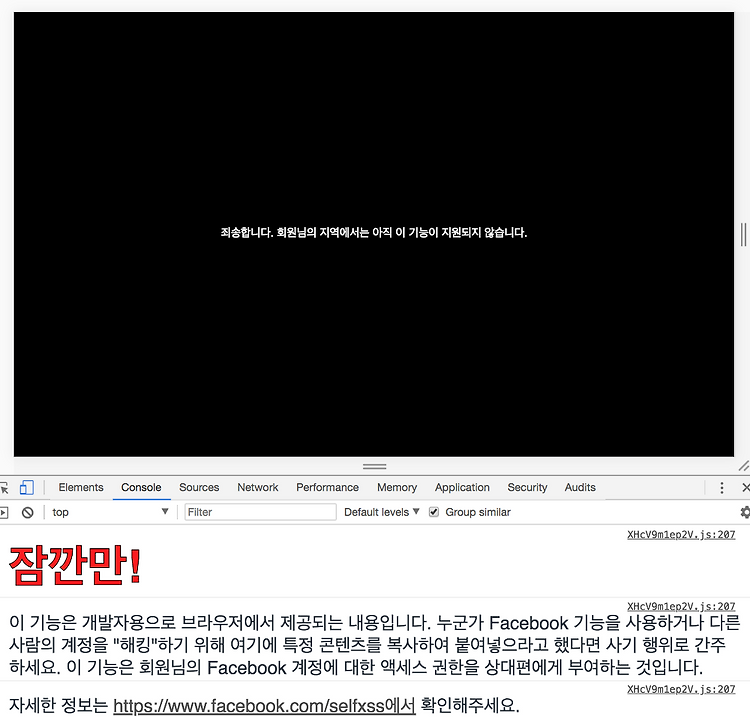Open source link above the 자세한 정보는 line

pos(681,689)
